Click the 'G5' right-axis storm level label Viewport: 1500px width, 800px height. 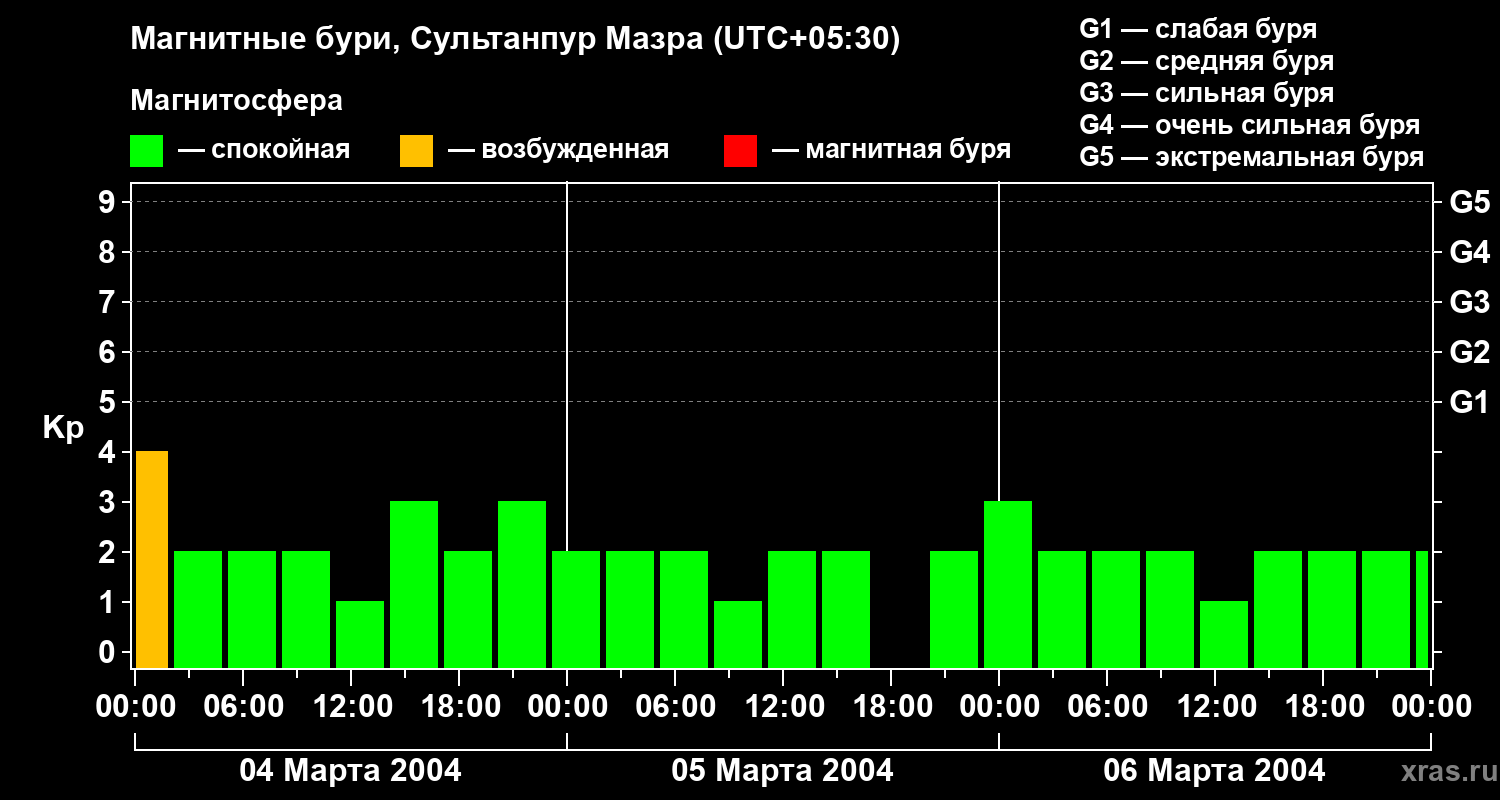coord(1469,202)
